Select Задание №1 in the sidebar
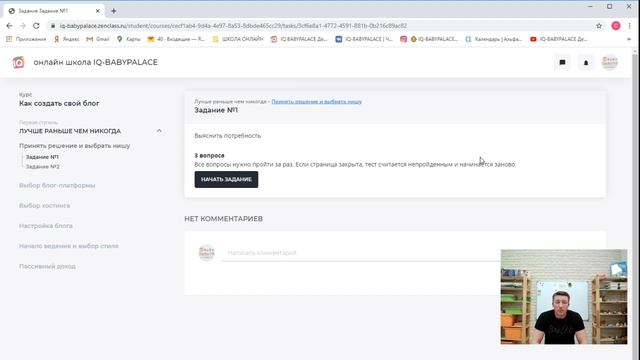640x360 pixels. pos(42,157)
